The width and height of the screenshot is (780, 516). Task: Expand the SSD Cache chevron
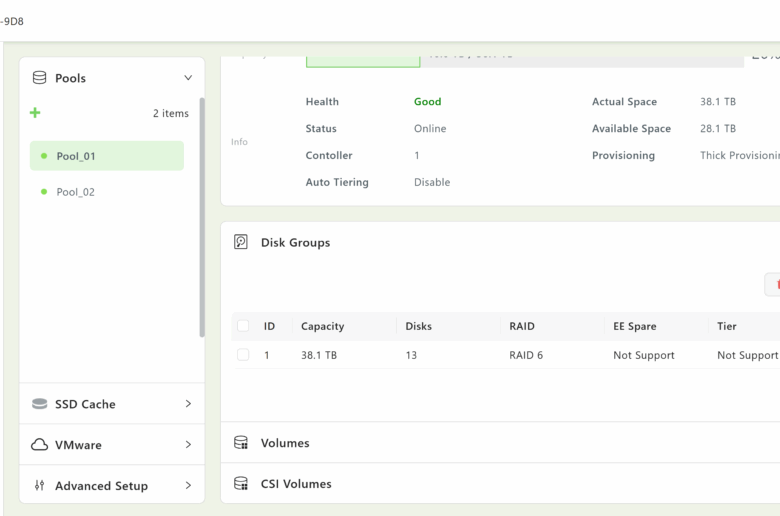[188, 404]
